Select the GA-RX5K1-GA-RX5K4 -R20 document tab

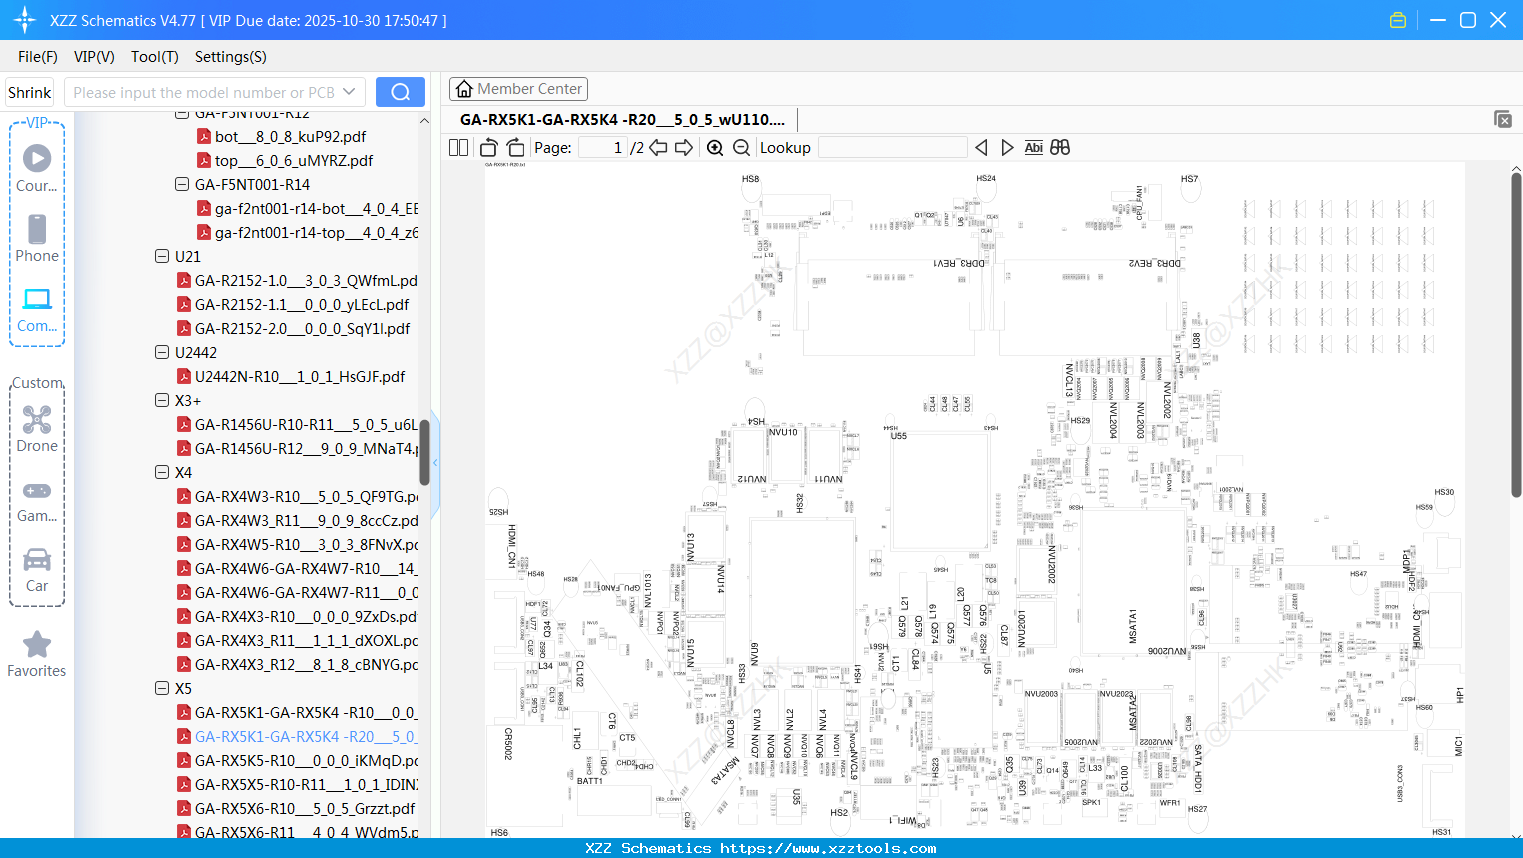[x=622, y=120]
